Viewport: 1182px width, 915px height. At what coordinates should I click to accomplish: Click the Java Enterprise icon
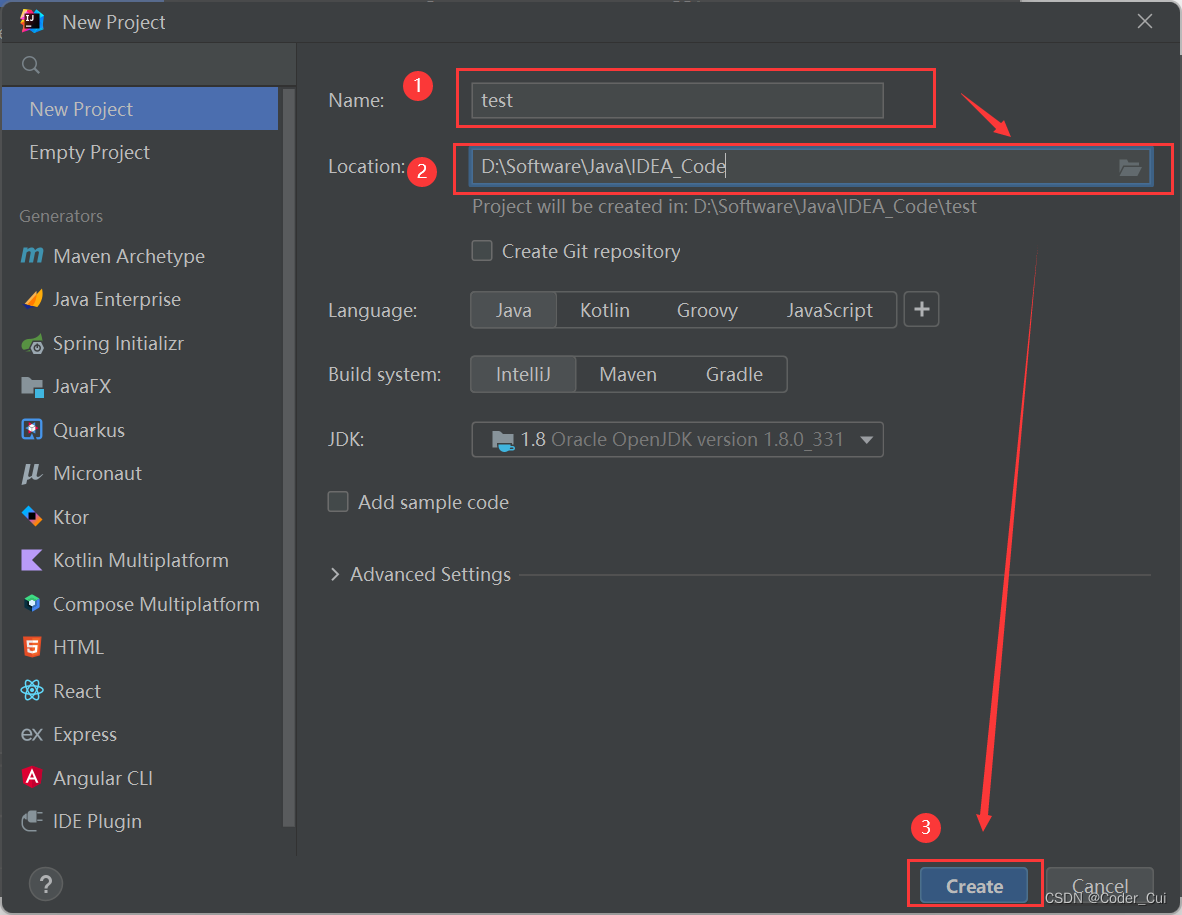tap(33, 299)
